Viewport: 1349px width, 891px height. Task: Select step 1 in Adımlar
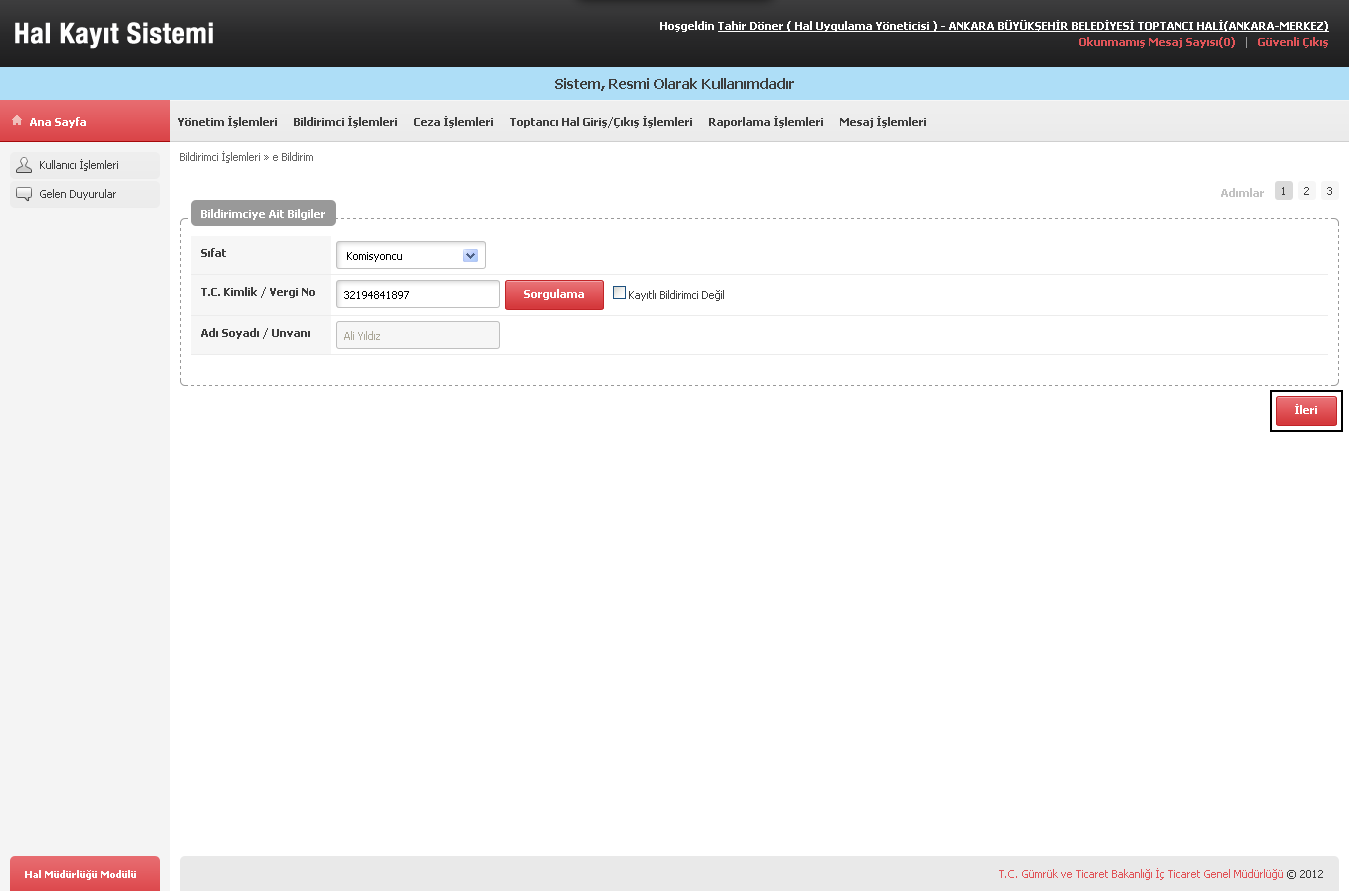[x=1284, y=191]
